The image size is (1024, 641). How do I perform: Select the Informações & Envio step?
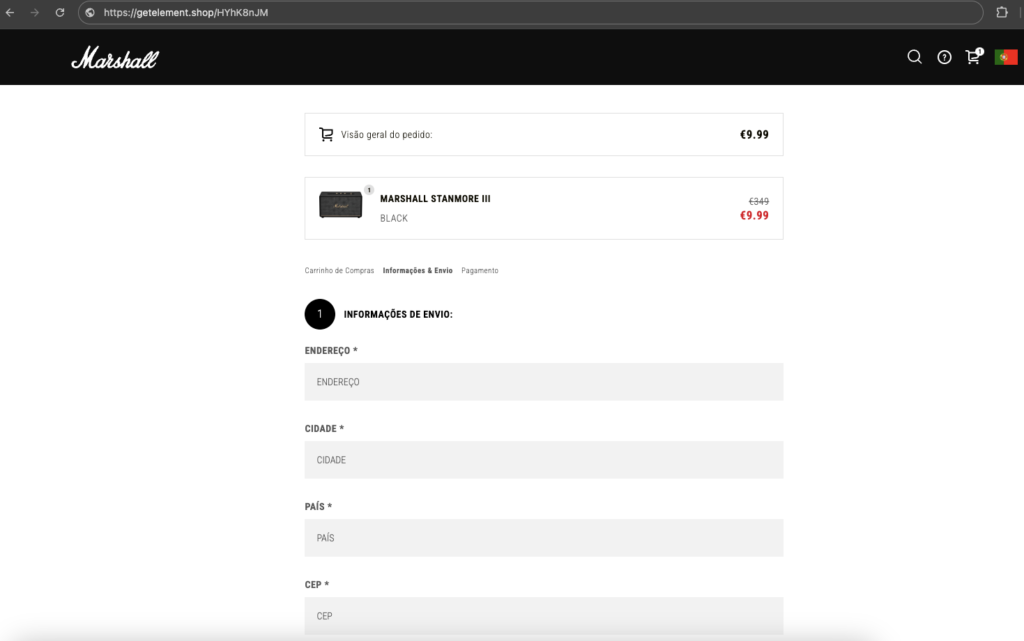click(417, 270)
